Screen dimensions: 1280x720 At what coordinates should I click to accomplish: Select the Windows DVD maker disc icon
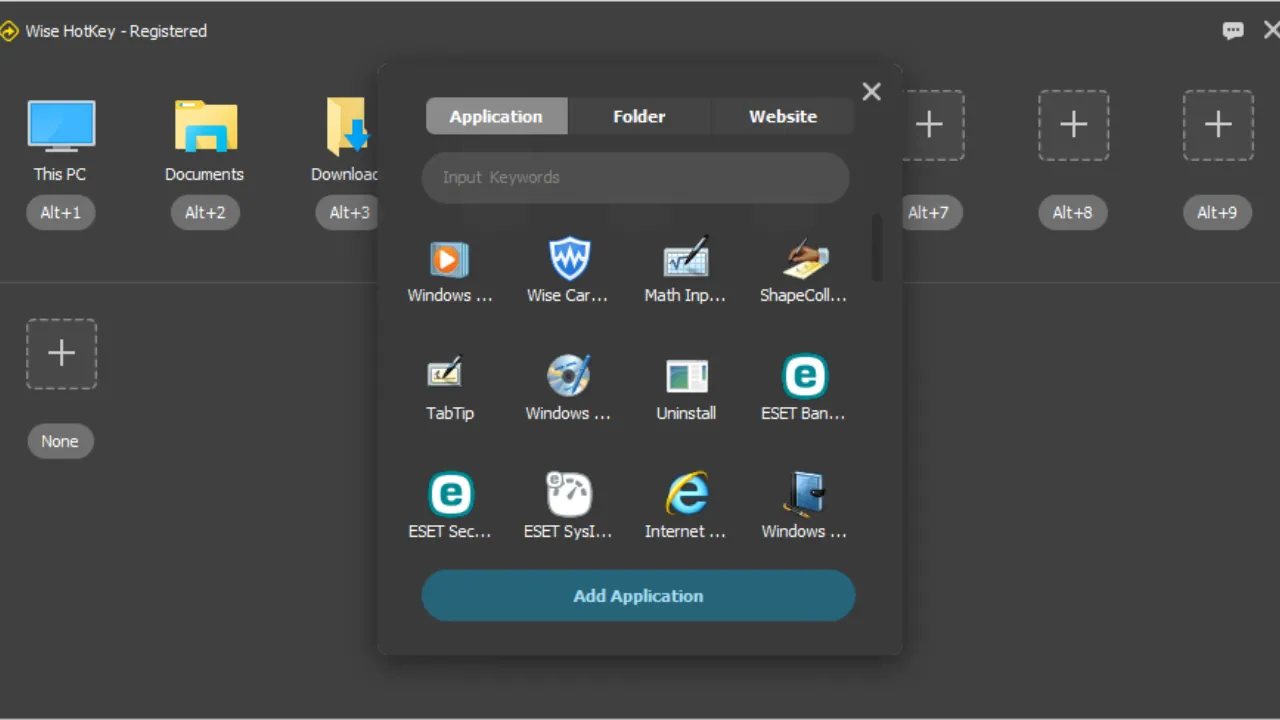(568, 375)
